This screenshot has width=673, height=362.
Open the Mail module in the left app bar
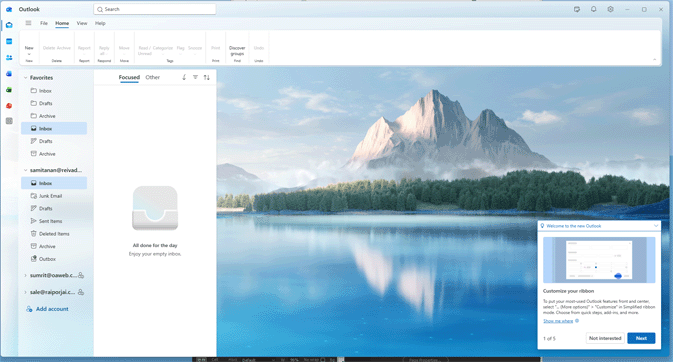tap(9, 25)
